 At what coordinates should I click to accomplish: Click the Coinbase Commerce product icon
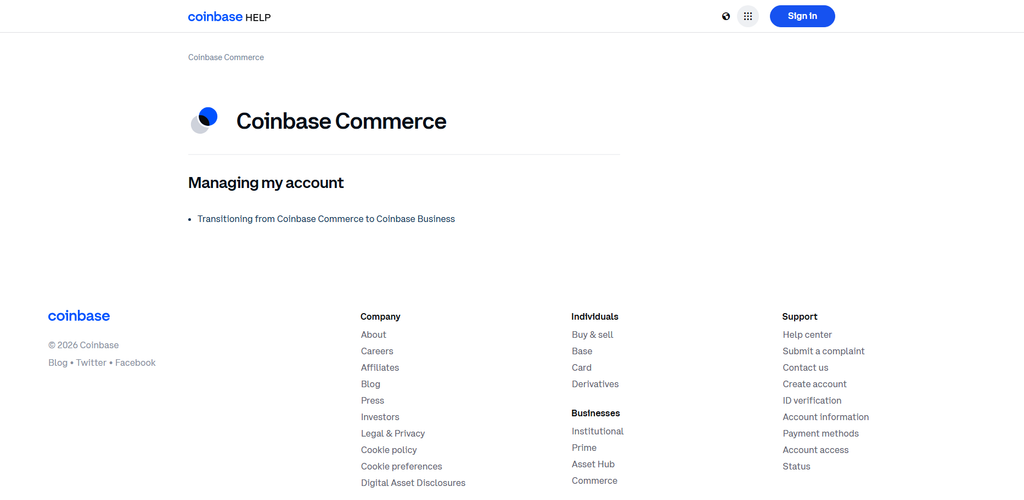(x=204, y=121)
